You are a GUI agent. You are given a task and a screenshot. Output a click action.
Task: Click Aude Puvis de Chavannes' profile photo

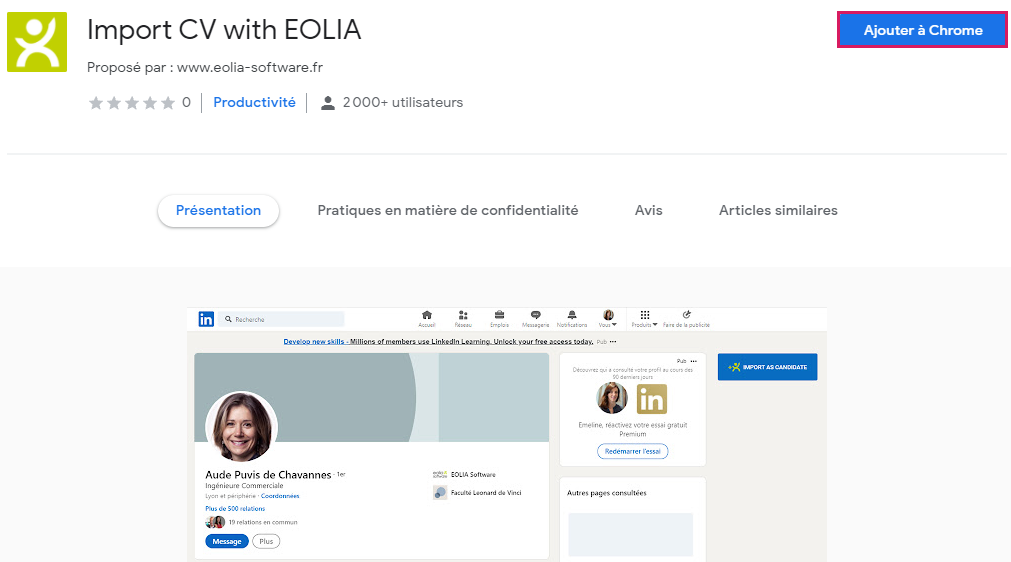click(241, 426)
